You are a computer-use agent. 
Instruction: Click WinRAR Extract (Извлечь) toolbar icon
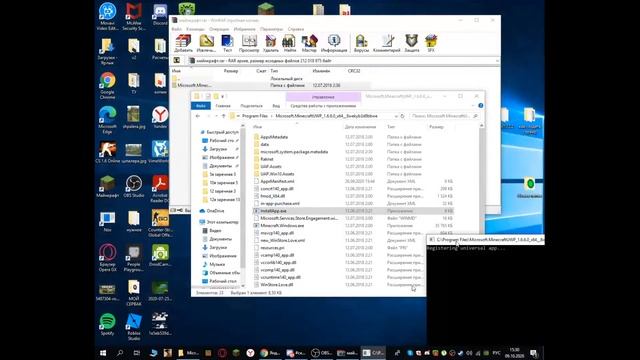pos(206,43)
